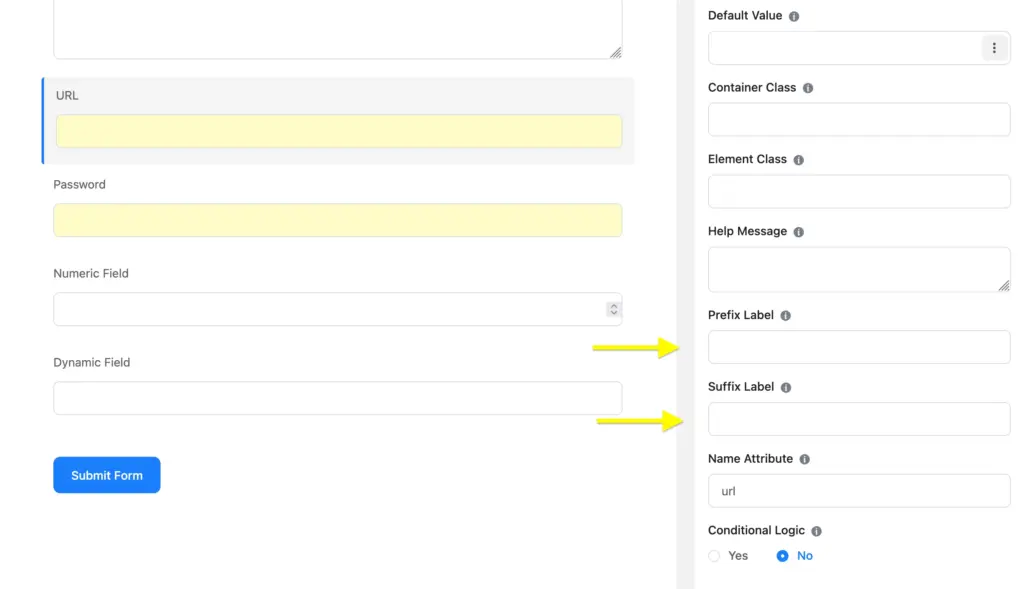Open the Name Attribute info tooltip
The width and height of the screenshot is (1024, 589).
(x=806, y=458)
